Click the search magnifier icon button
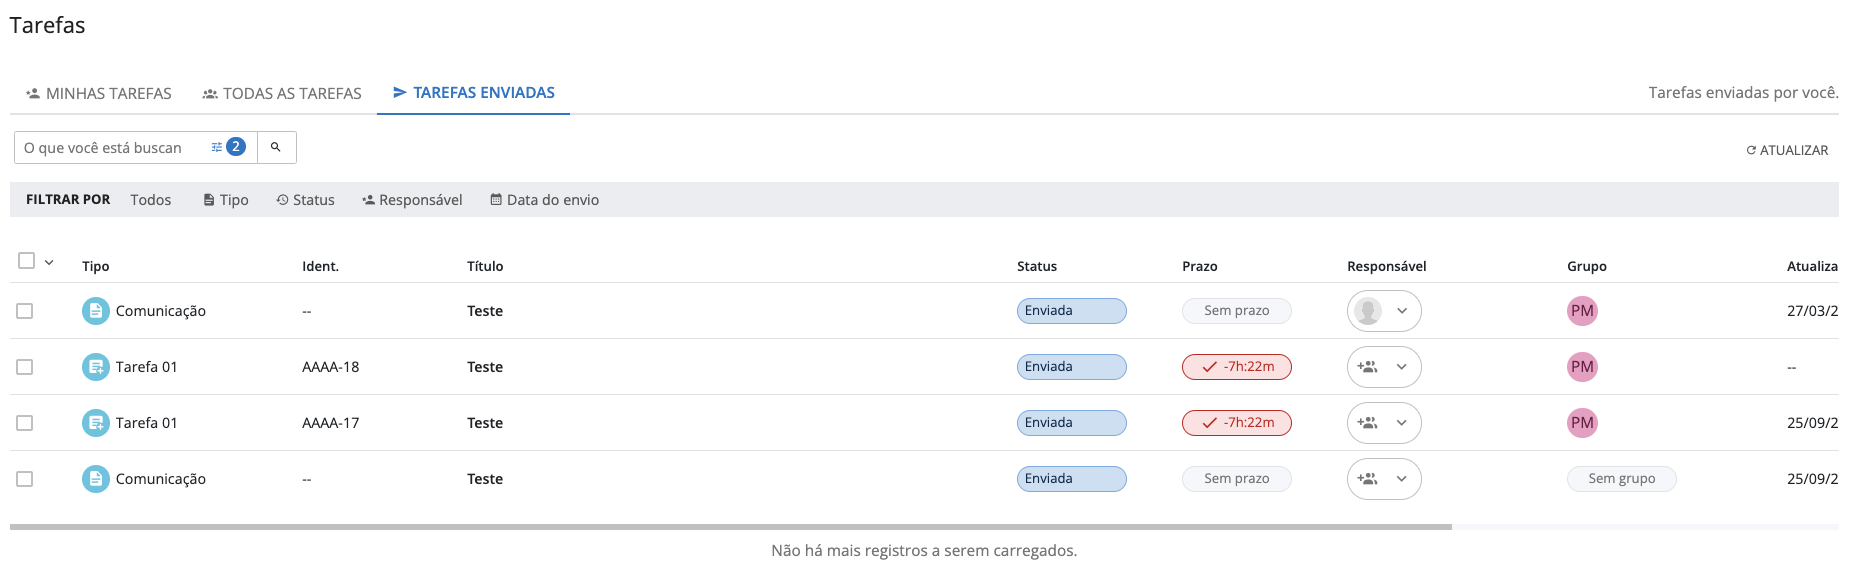Screen dimensions: 1853x572 tap(276, 147)
